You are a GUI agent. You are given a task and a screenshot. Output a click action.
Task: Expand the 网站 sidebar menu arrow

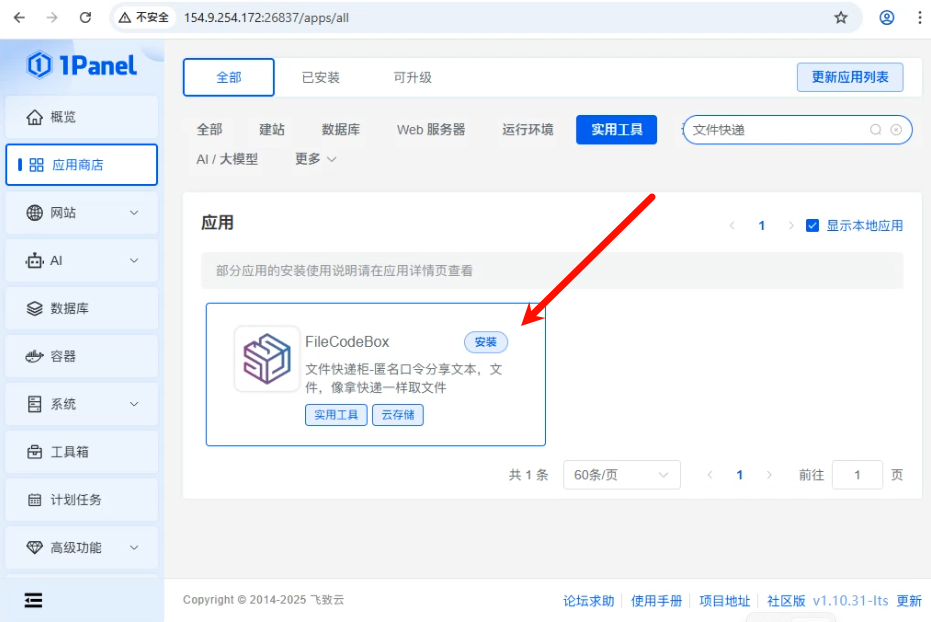point(134,212)
